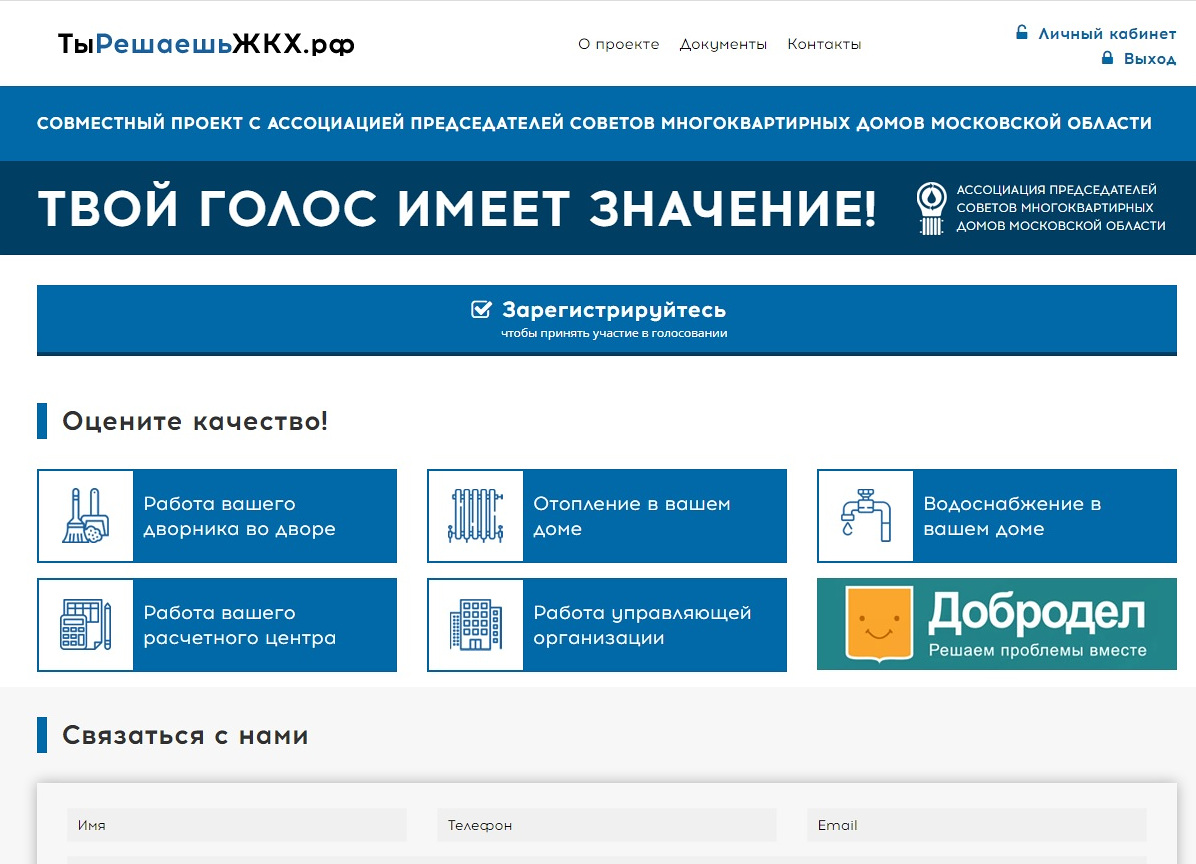This screenshot has width=1196, height=864.
Task: Click the heating radiator icon
Action: [x=476, y=516]
